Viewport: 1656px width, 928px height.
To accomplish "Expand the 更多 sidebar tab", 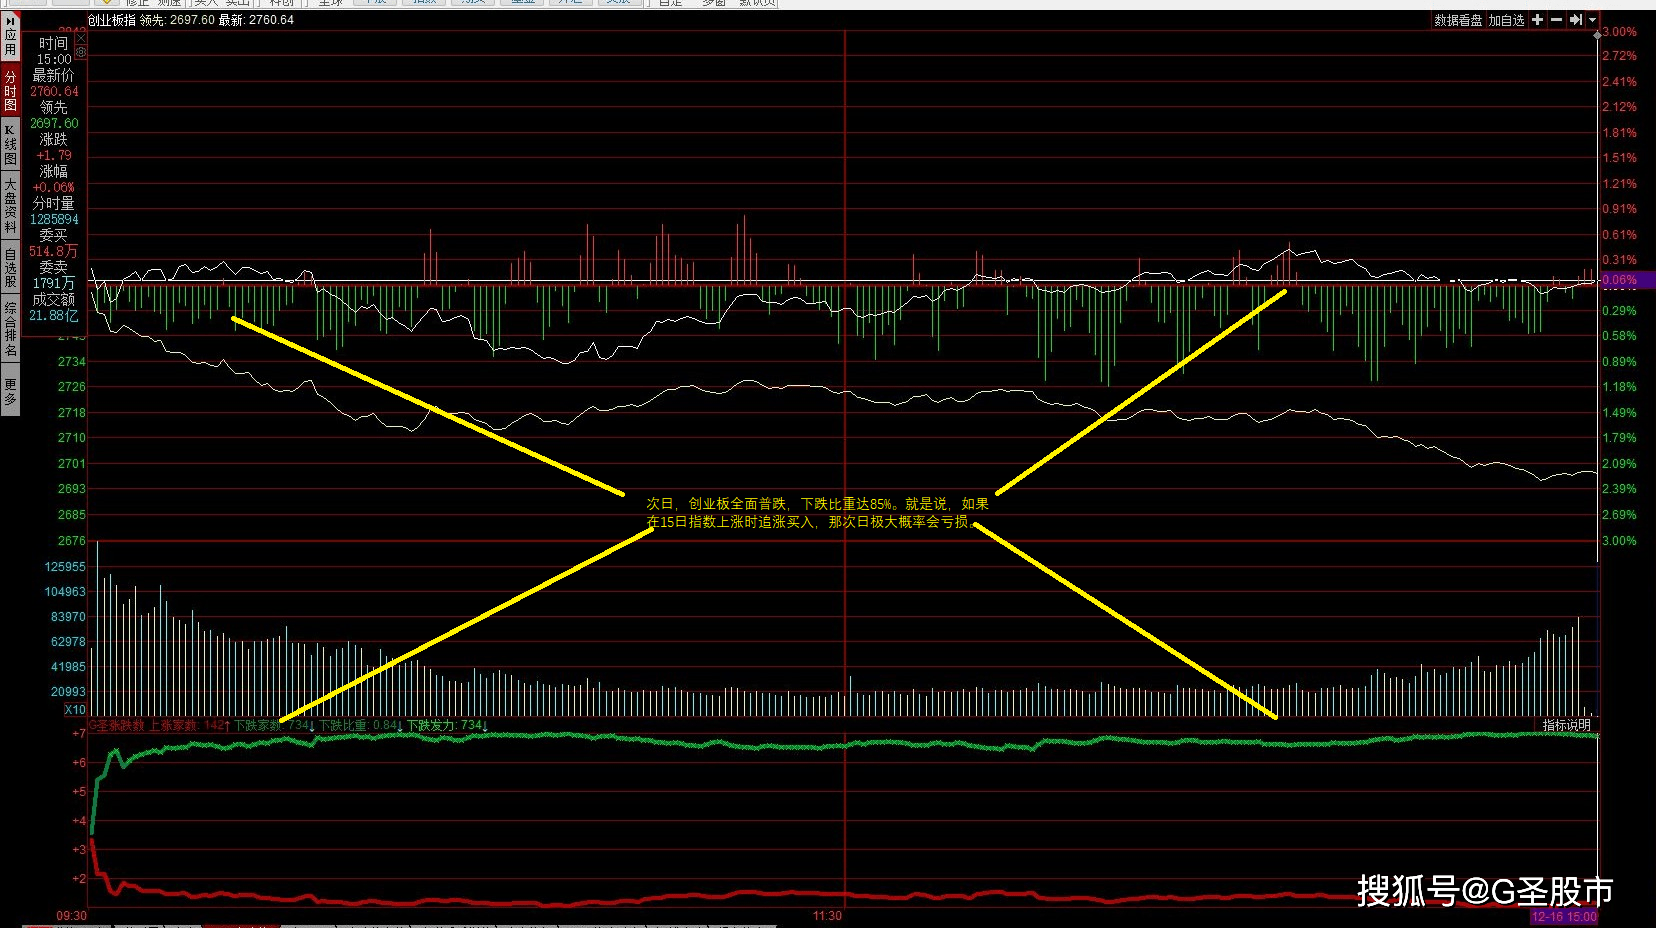I will (10, 391).
